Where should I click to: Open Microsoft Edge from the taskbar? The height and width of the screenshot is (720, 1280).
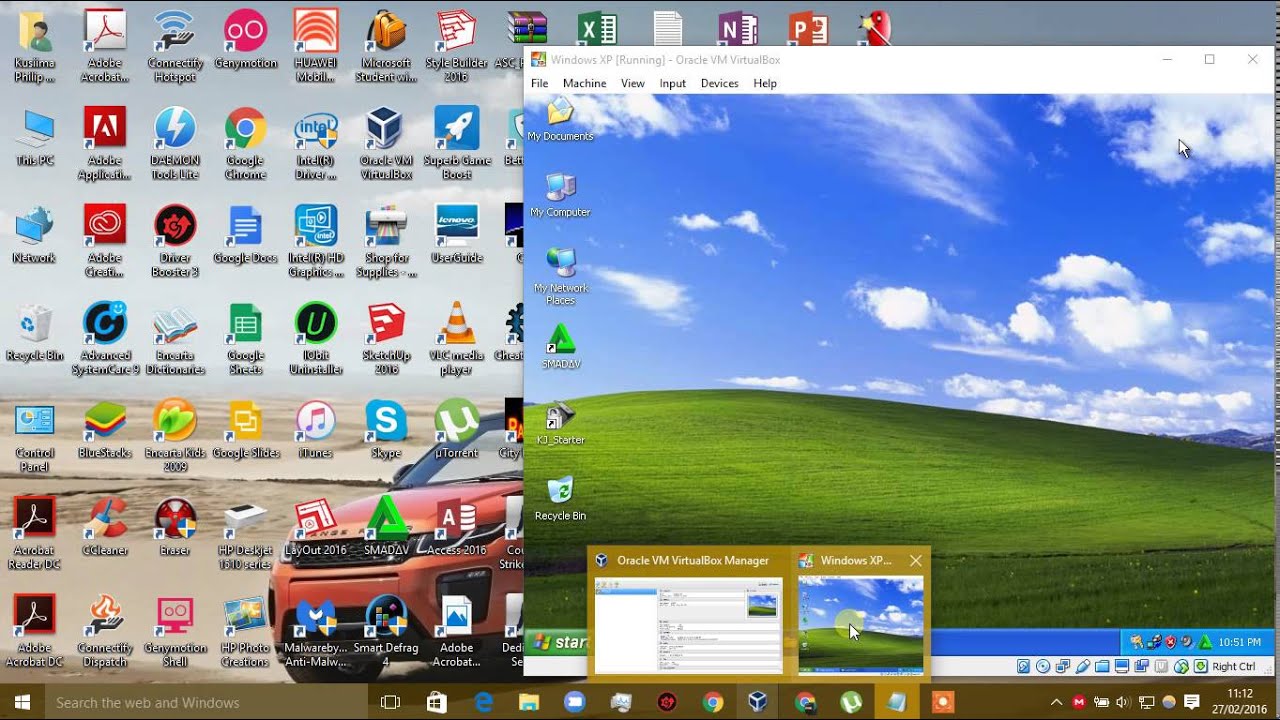[x=482, y=702]
